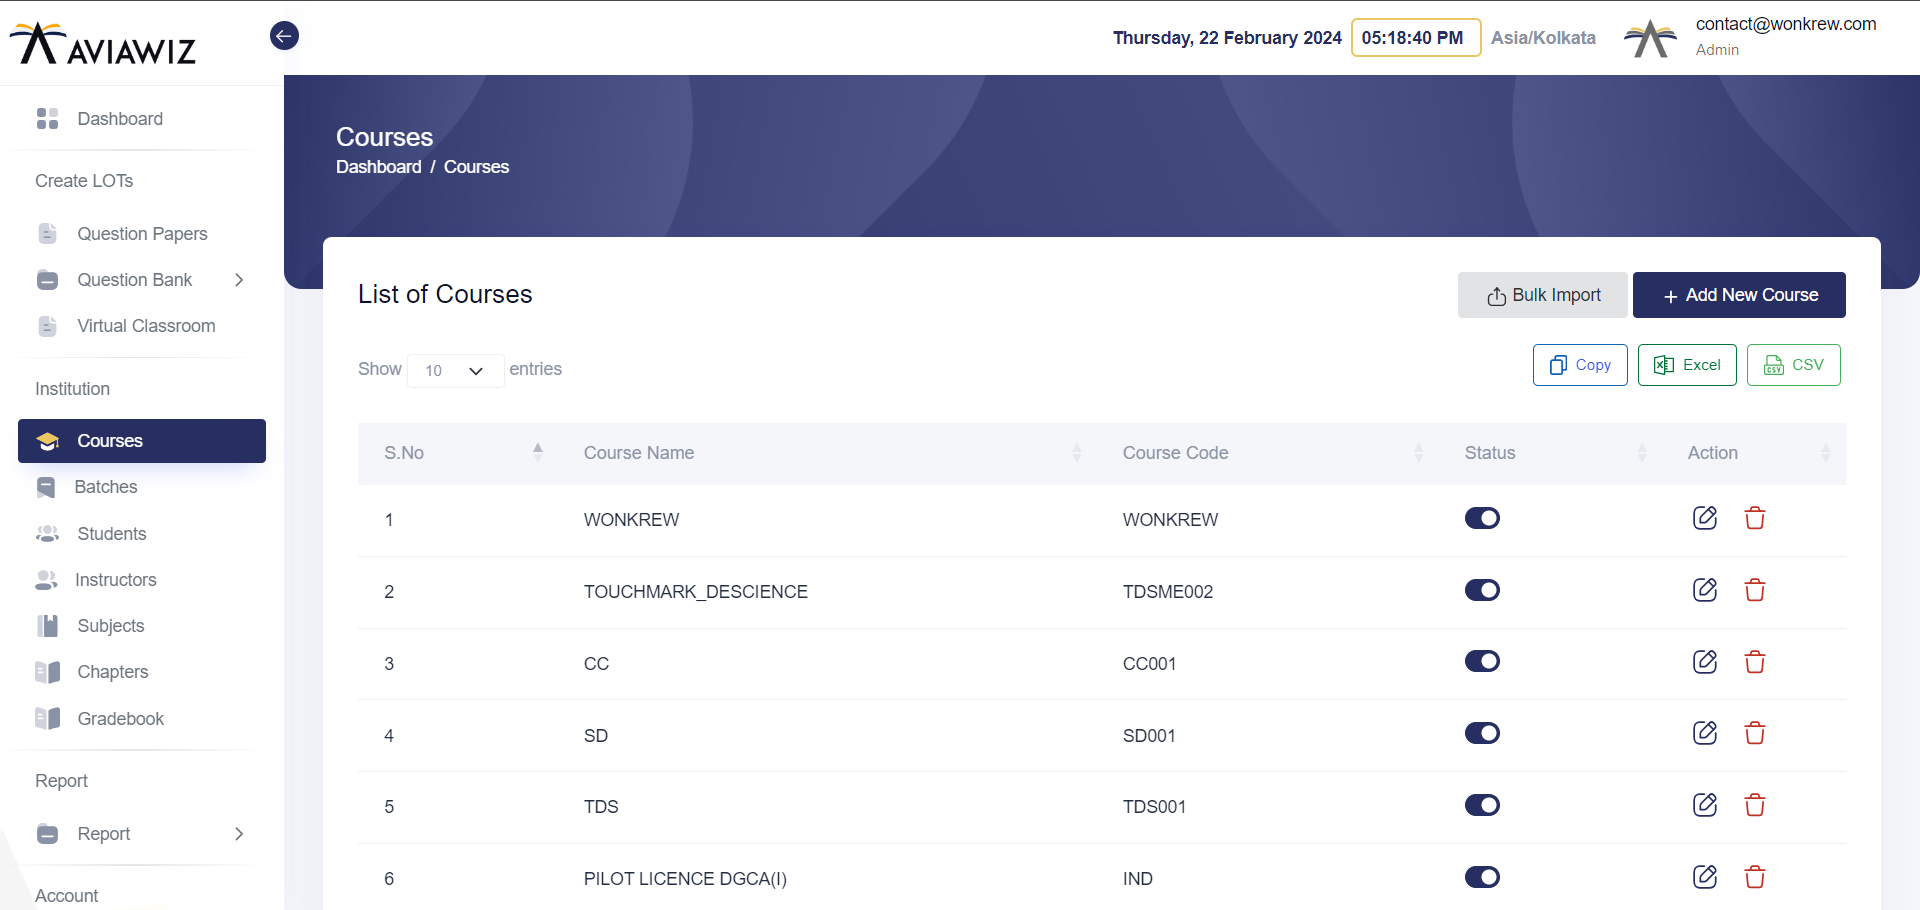Open the Show entries dropdown
Screen dimensions: 1920x910
point(455,370)
